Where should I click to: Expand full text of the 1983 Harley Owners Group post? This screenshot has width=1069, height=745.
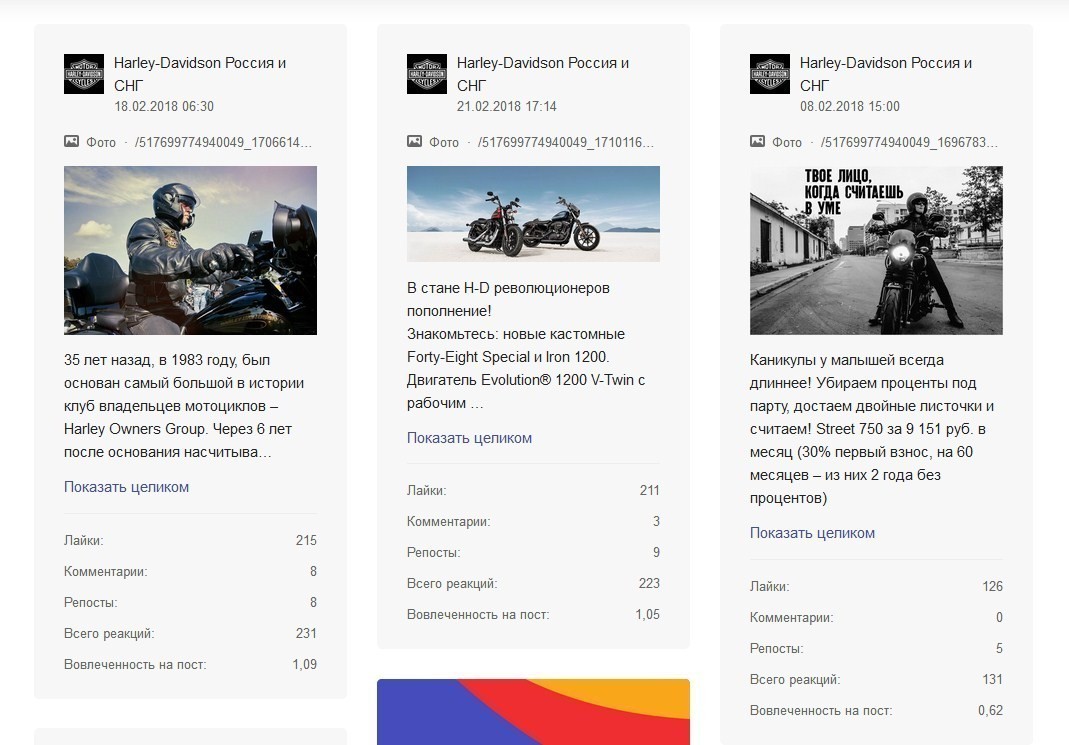point(126,487)
